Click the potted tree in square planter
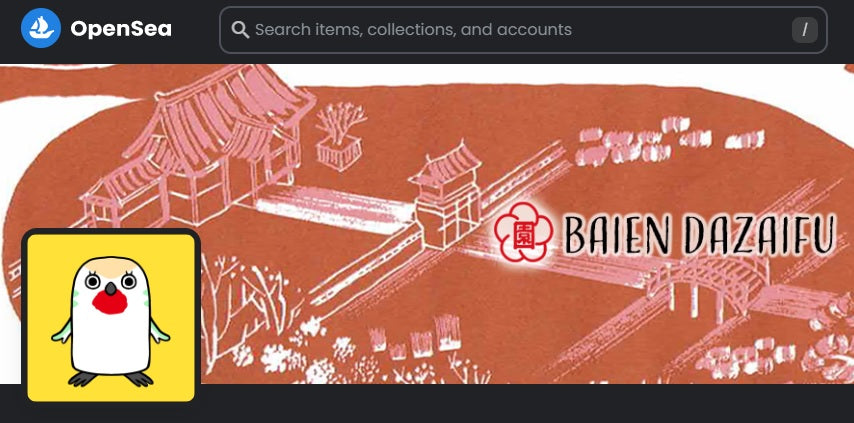 (339, 134)
